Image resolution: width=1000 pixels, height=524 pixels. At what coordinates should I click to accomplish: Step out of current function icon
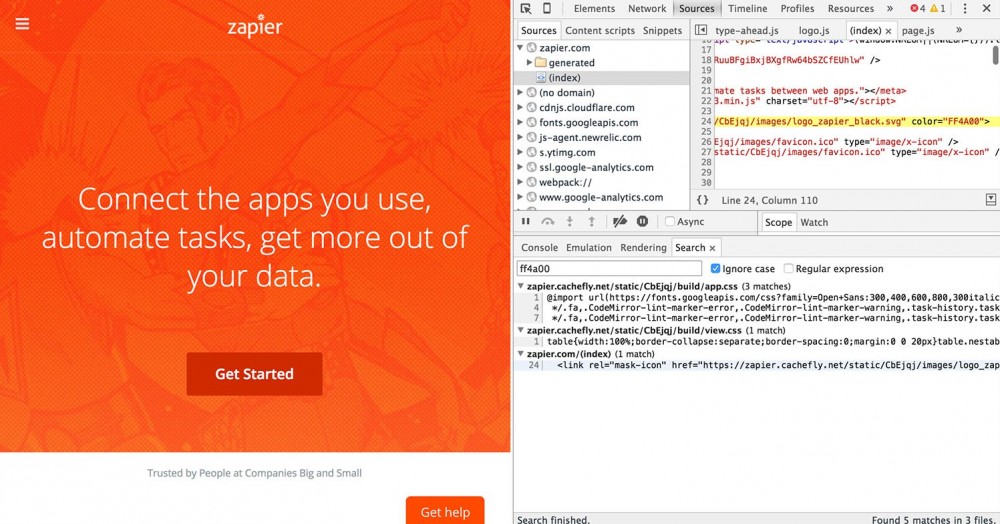pyautogui.click(x=591, y=221)
